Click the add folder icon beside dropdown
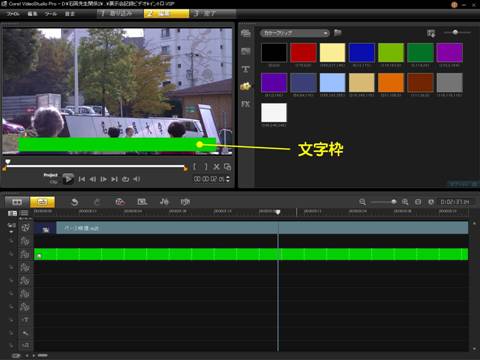This screenshot has width=480, height=360. [338, 33]
